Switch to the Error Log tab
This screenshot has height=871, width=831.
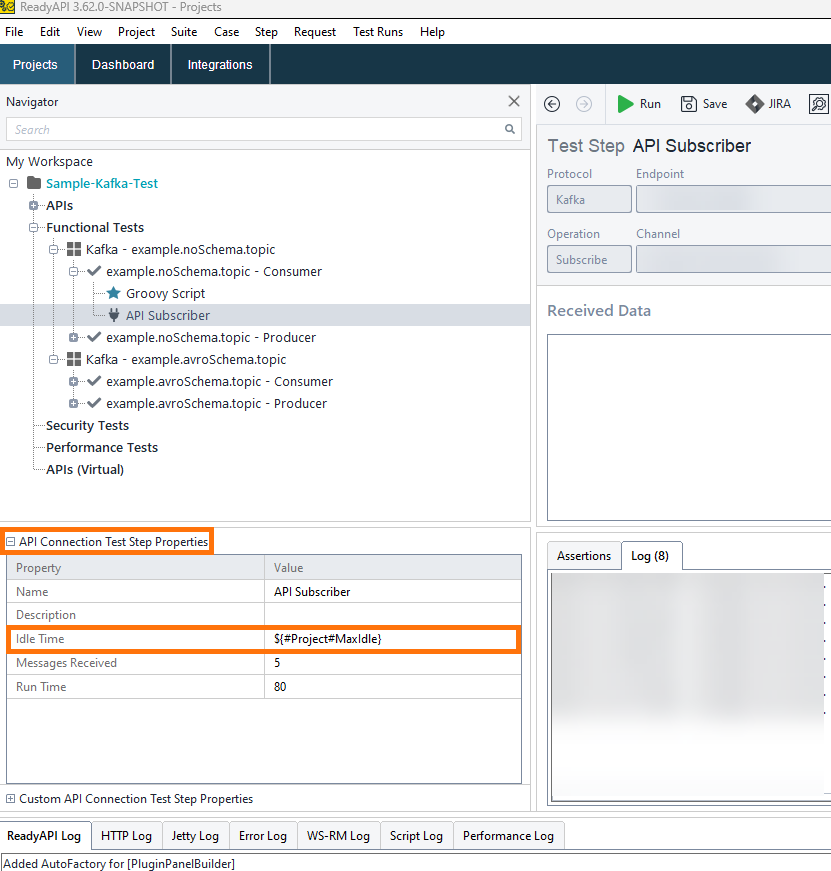click(x=263, y=836)
